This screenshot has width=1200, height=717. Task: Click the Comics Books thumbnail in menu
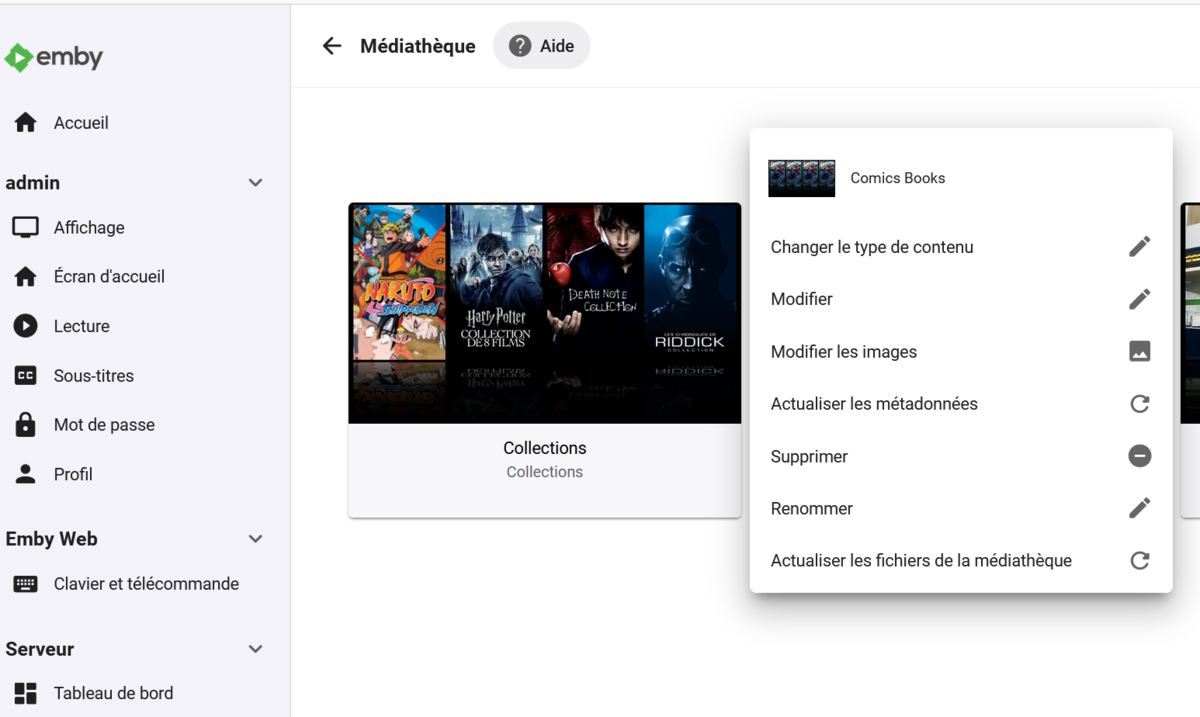(802, 178)
